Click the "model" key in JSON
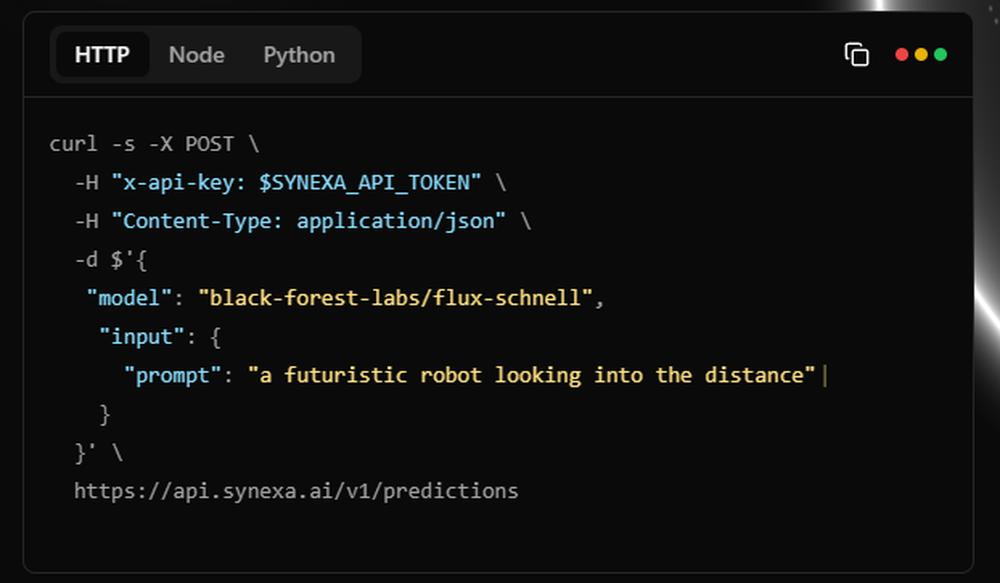The height and width of the screenshot is (583, 1000). tap(129, 297)
